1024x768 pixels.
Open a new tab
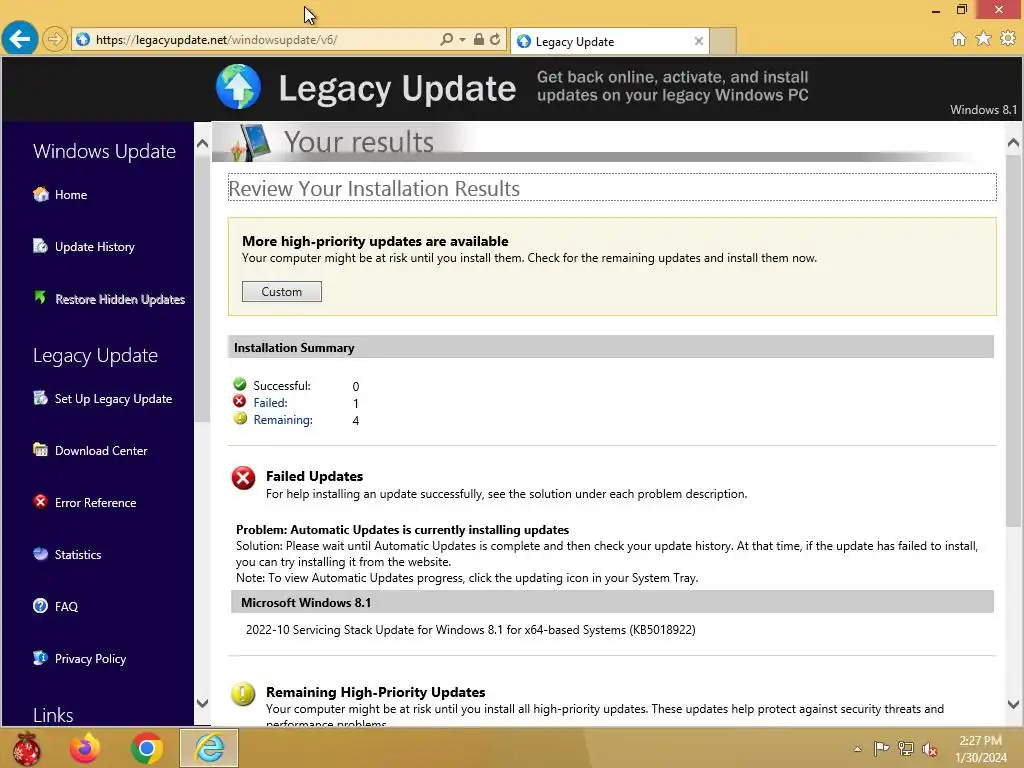coord(722,41)
